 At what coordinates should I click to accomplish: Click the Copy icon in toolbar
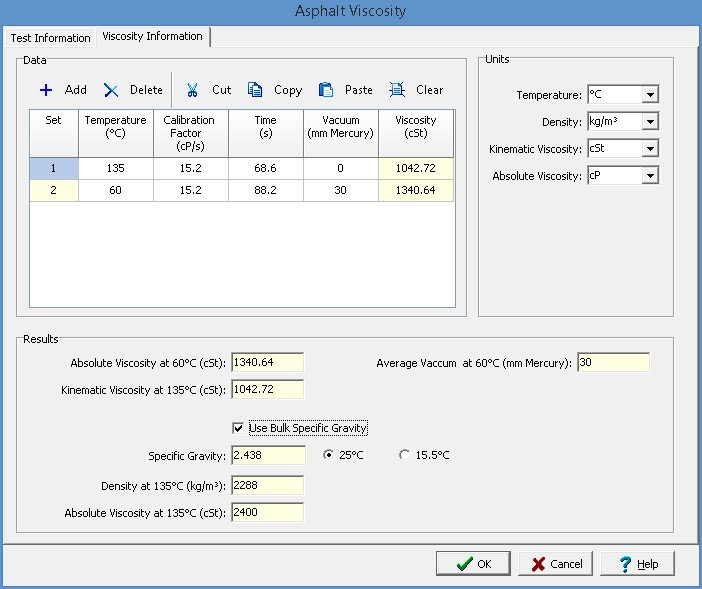coord(255,90)
